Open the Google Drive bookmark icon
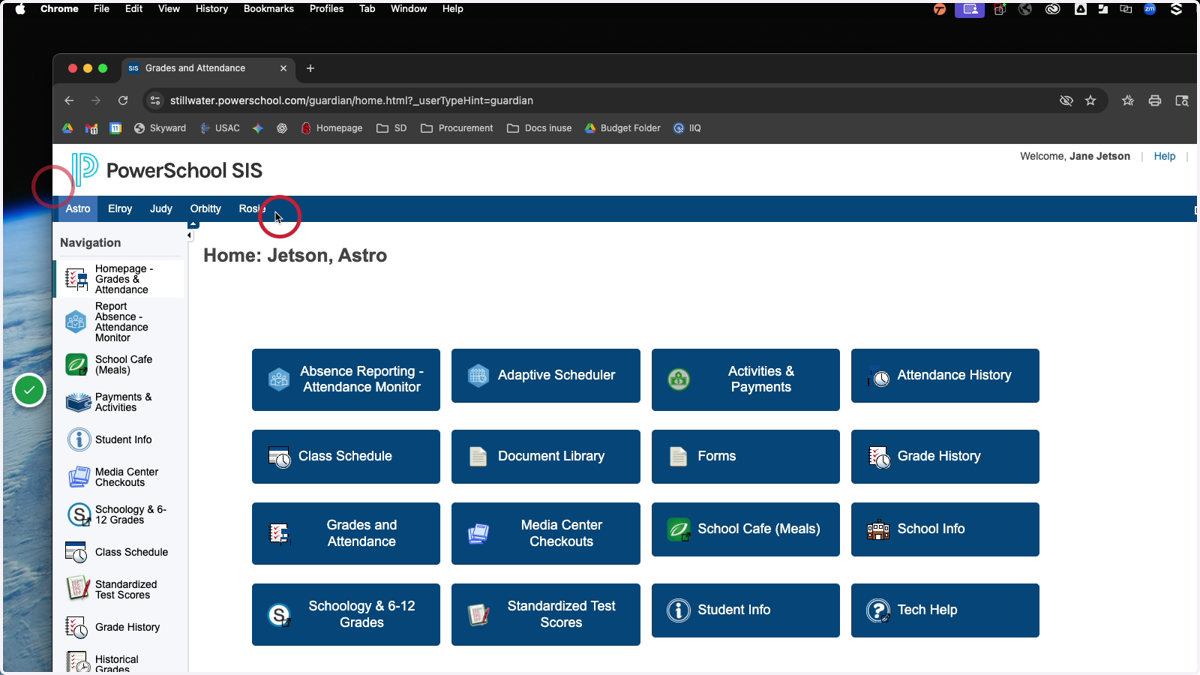The image size is (1200, 675). (x=68, y=128)
